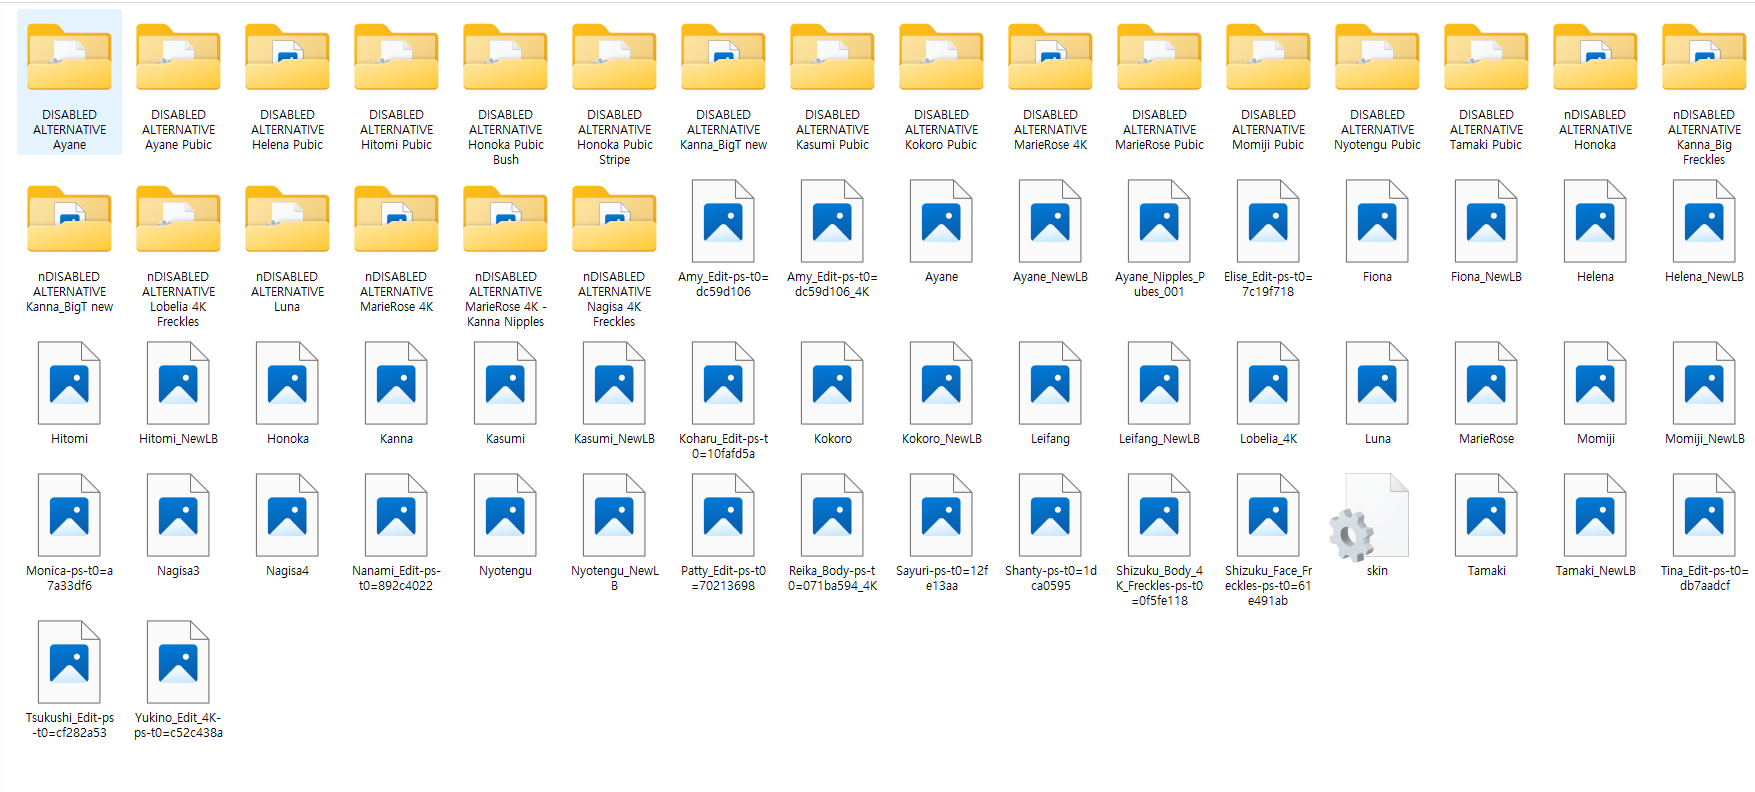Click 'Patty_Edit-ps-t0=70213698' file name text
The height and width of the screenshot is (792, 1755).
(723, 578)
